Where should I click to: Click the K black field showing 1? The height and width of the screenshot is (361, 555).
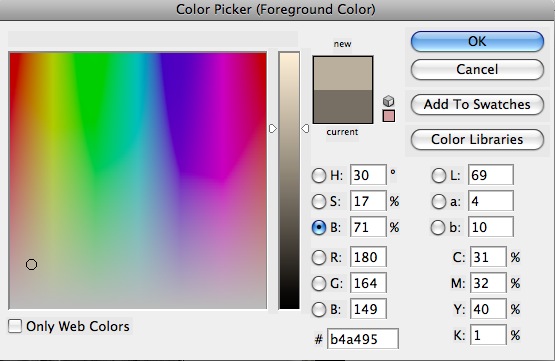pos(488,335)
